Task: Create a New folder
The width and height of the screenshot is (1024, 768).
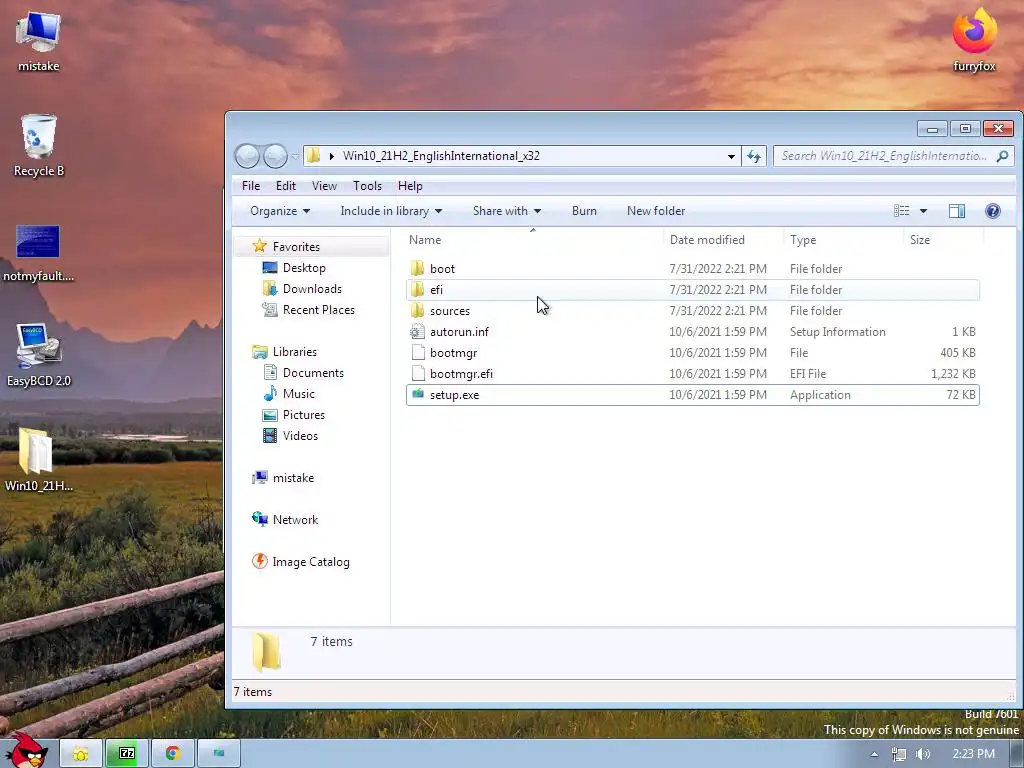Action: pos(656,211)
